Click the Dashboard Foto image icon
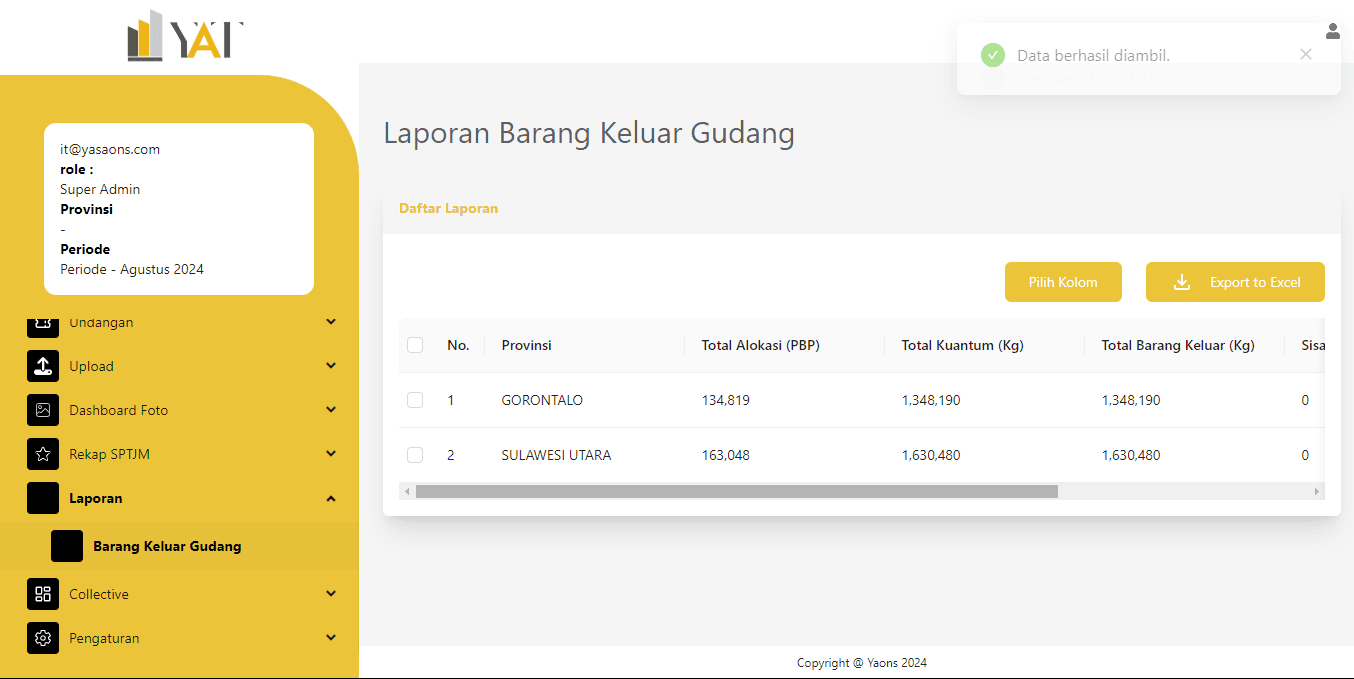 [43, 410]
